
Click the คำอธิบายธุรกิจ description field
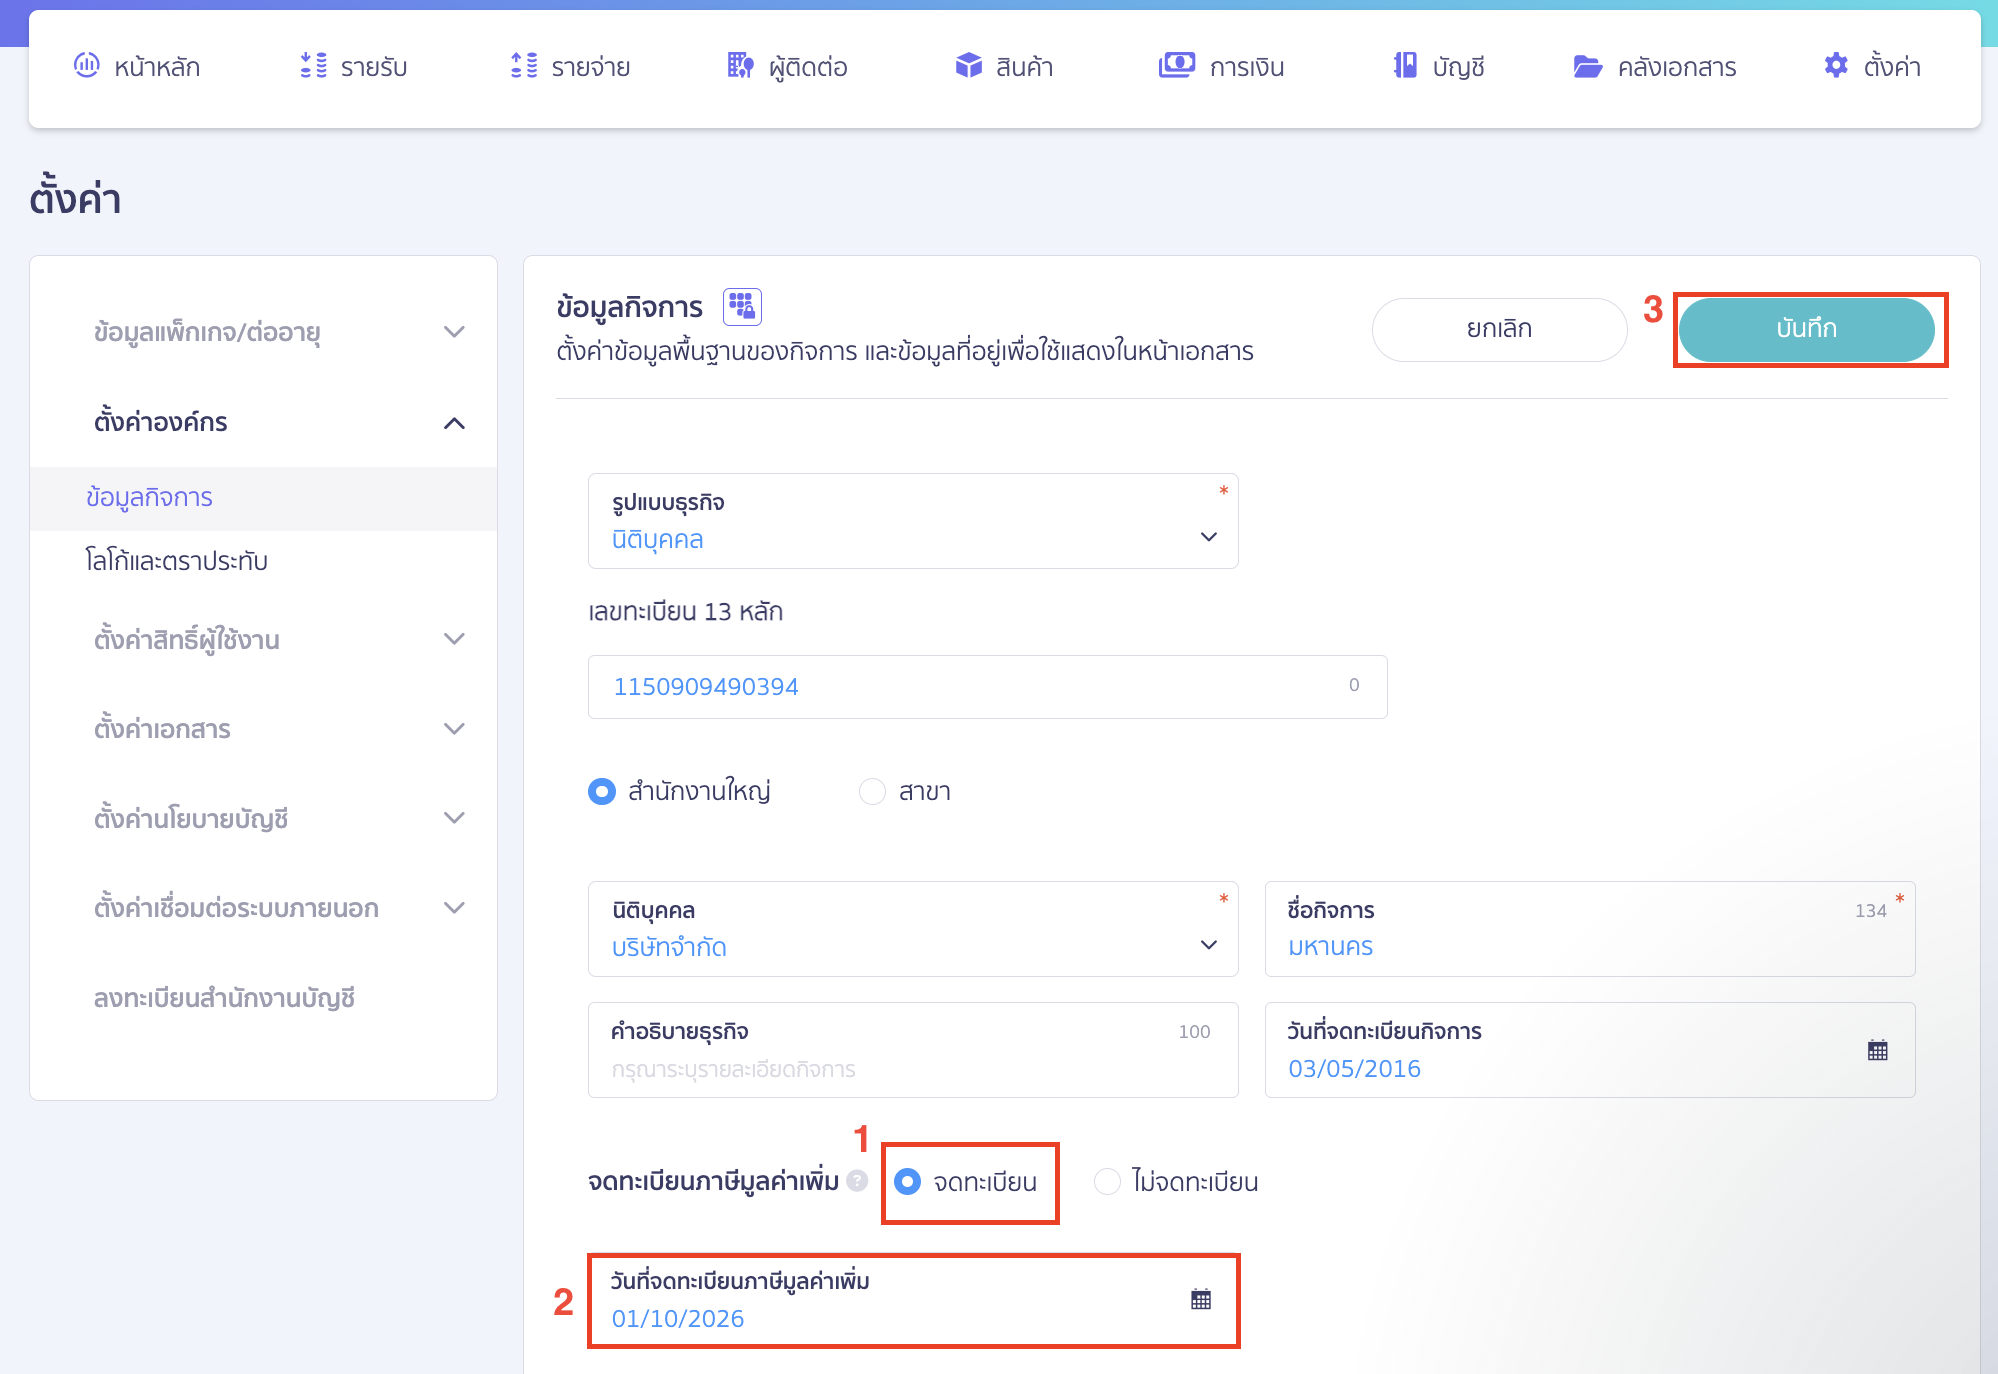coord(913,1050)
